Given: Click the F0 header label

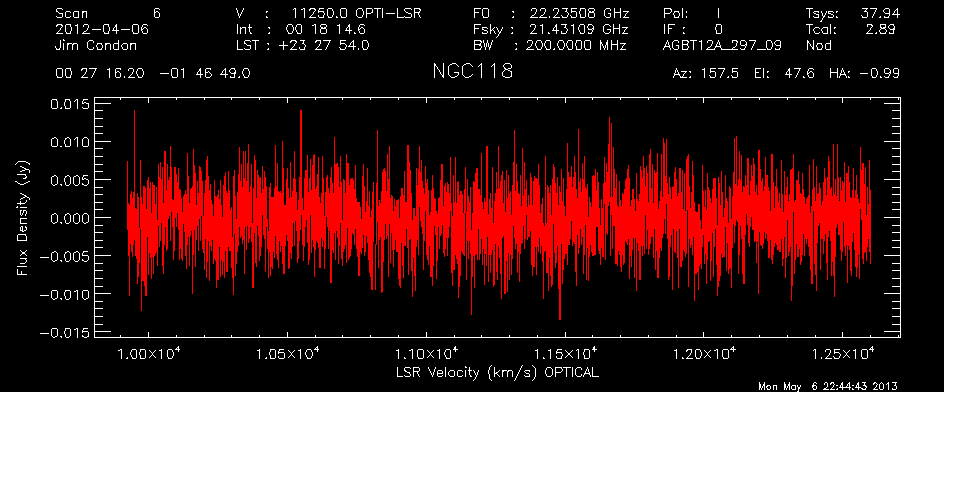Looking at the screenshot, I should 481,13.
